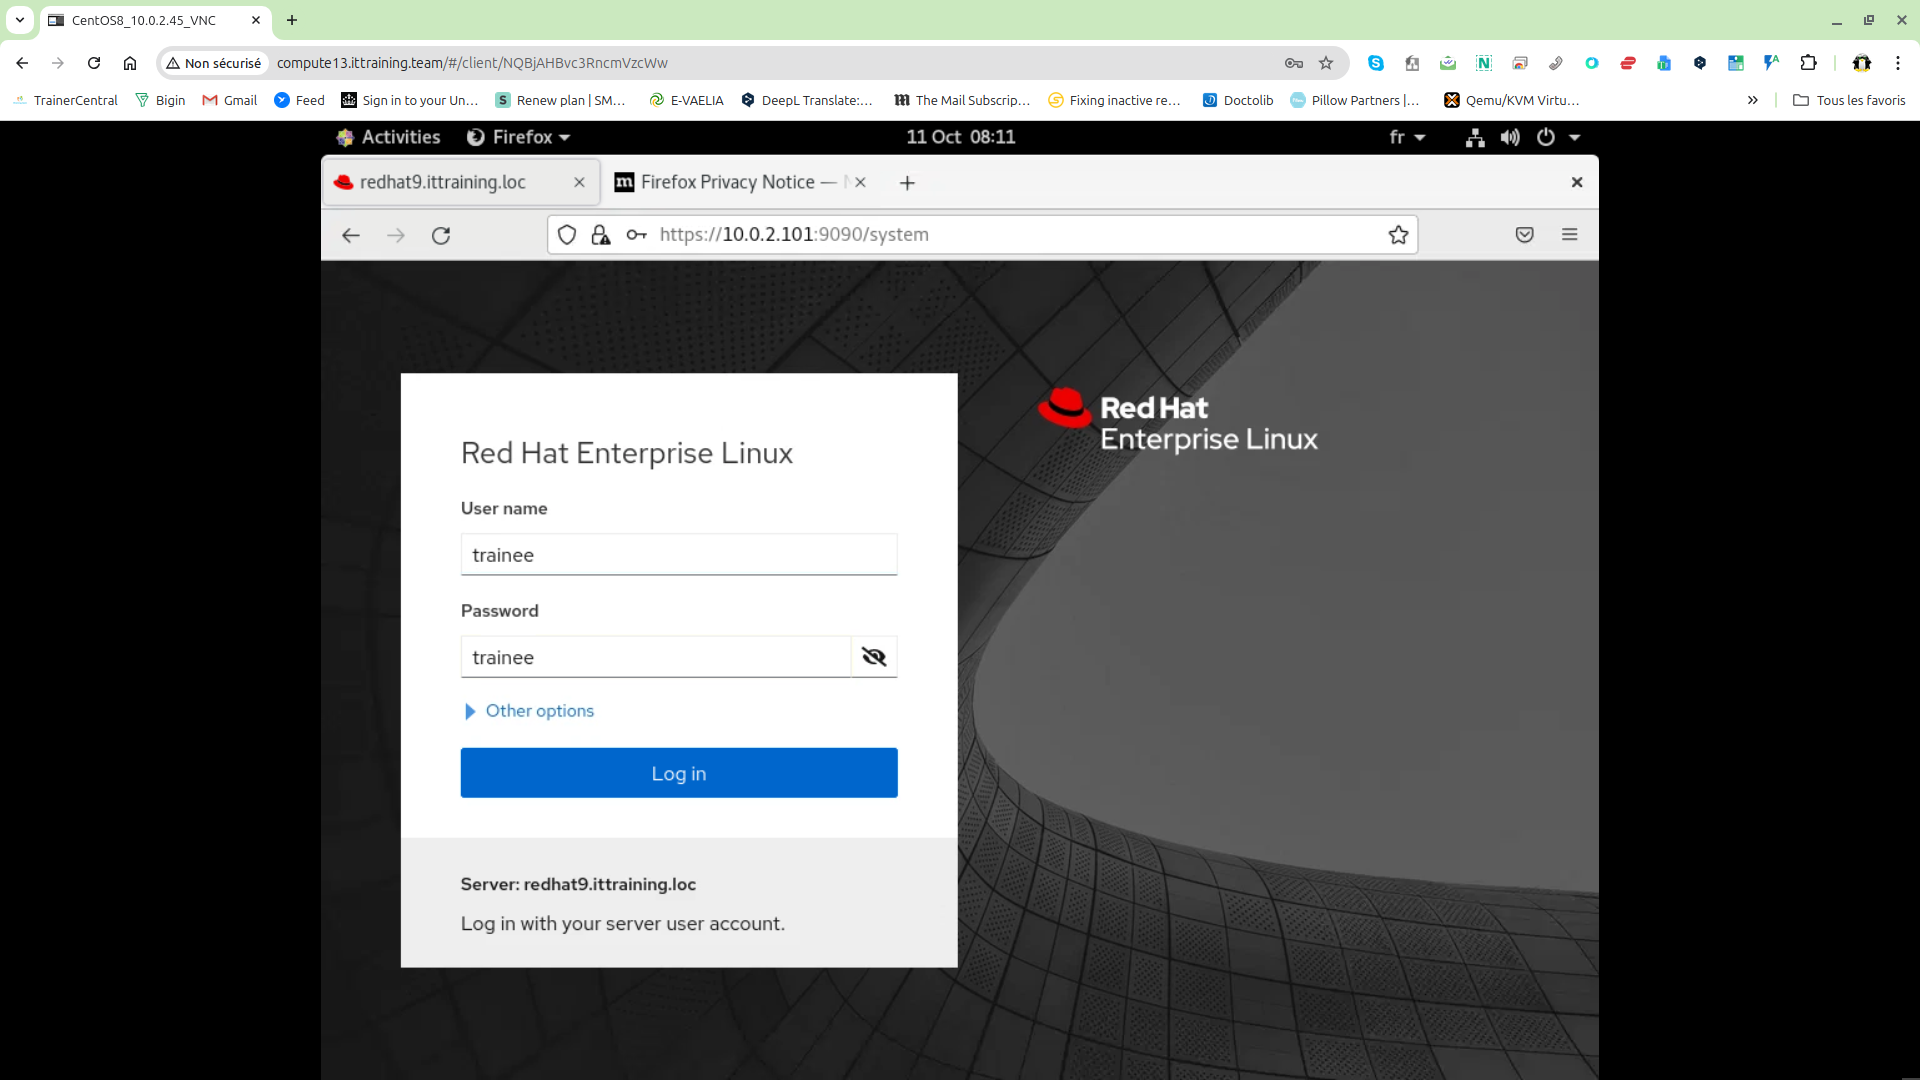This screenshot has height=1080, width=1920.
Task: Toggle password visibility eye icon
Action: (874, 657)
